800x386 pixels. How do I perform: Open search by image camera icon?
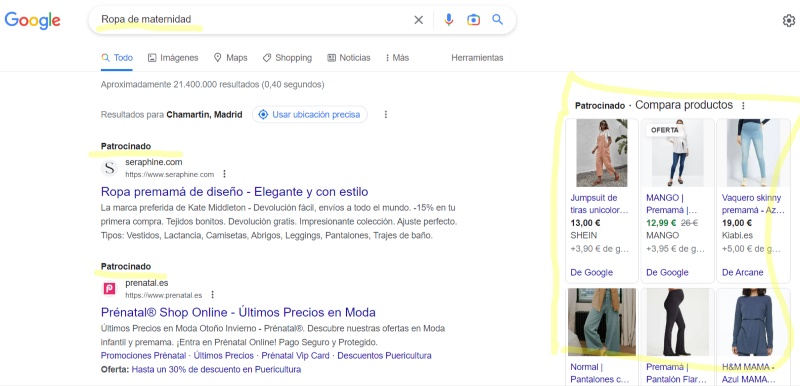click(x=473, y=20)
